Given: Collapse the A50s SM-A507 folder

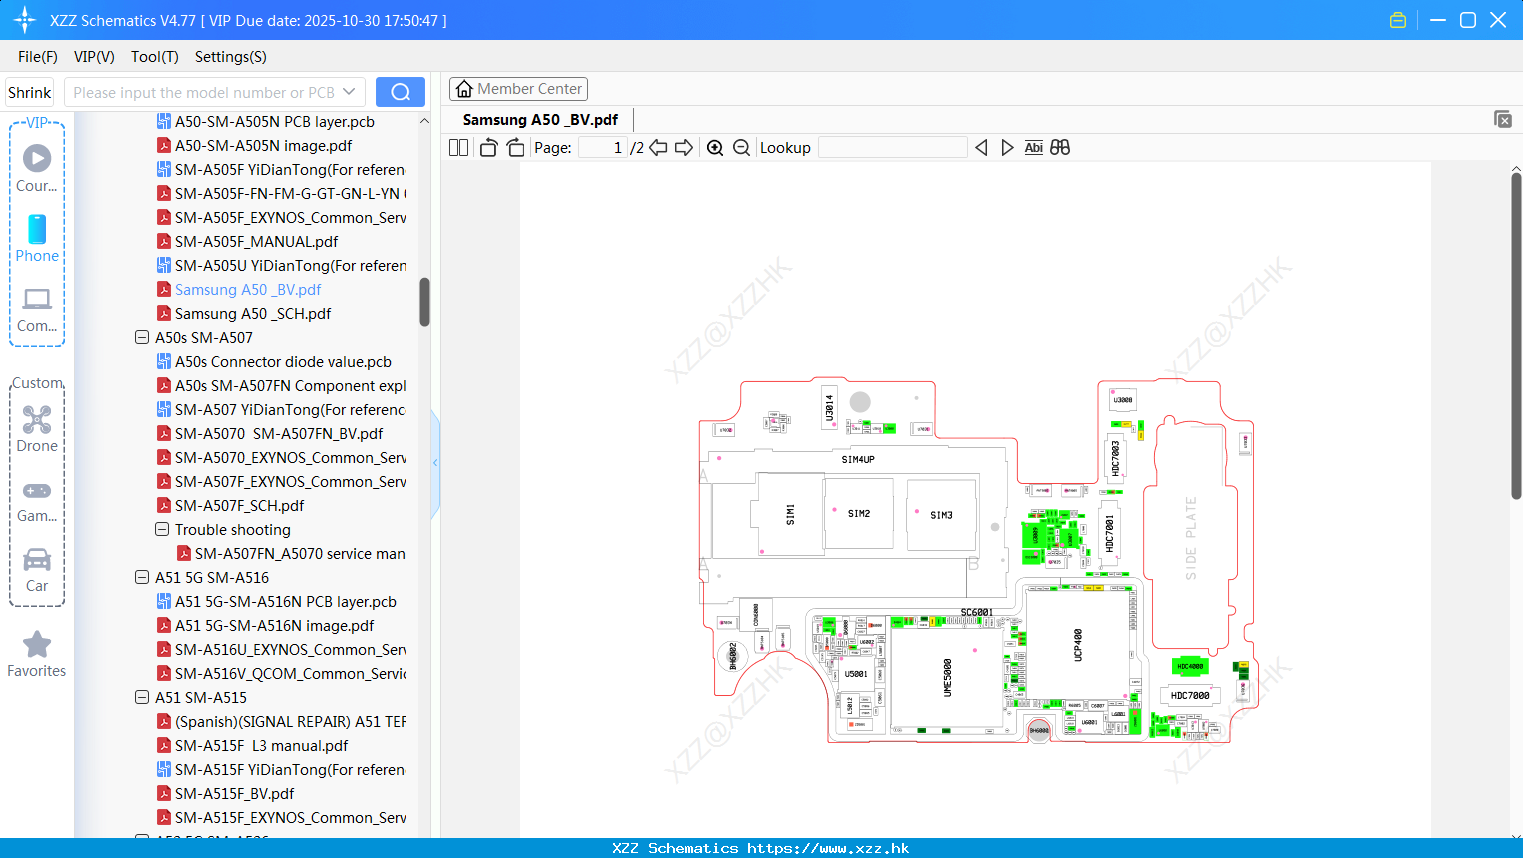Looking at the screenshot, I should point(142,338).
